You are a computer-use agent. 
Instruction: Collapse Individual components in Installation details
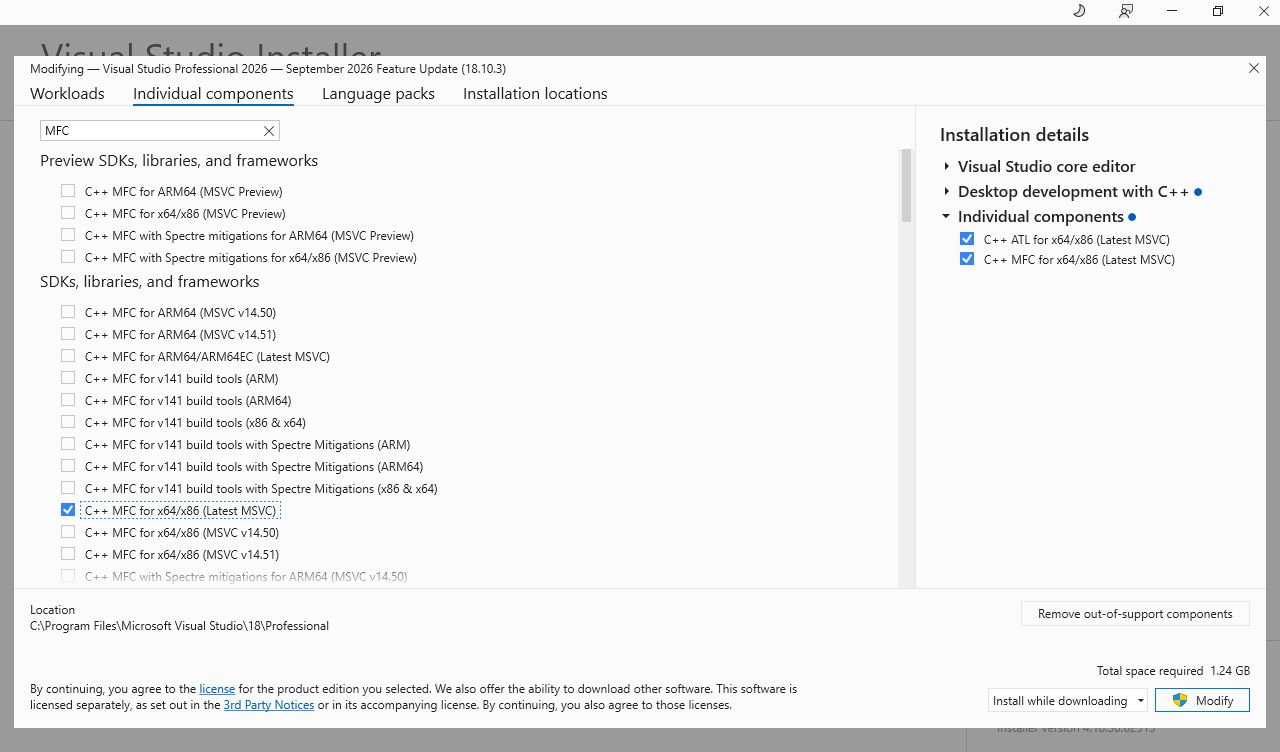click(x=947, y=217)
